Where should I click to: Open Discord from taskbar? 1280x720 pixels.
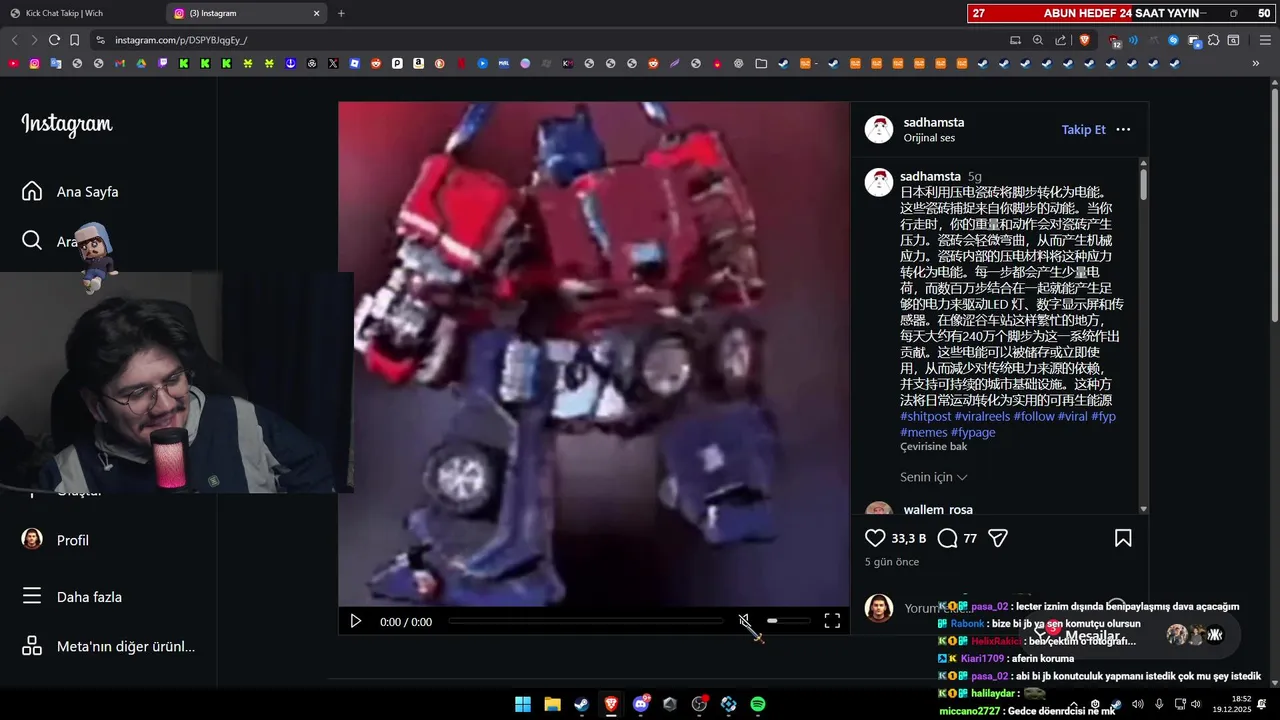[641, 704]
